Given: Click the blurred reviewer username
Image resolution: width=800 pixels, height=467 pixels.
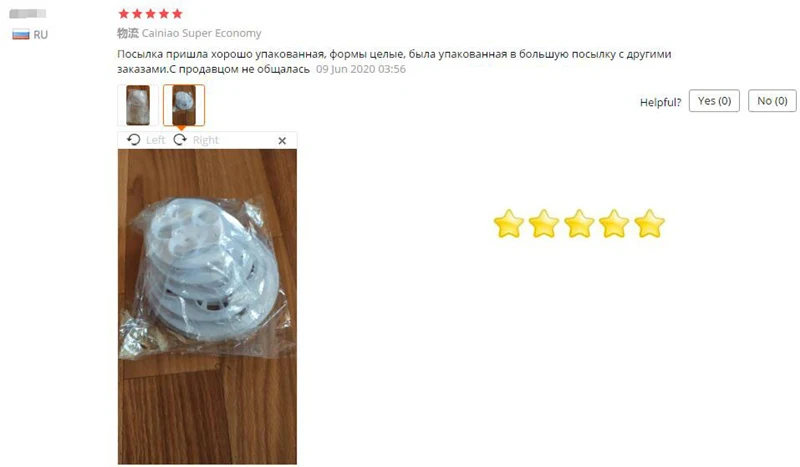Looking at the screenshot, I should click(28, 14).
